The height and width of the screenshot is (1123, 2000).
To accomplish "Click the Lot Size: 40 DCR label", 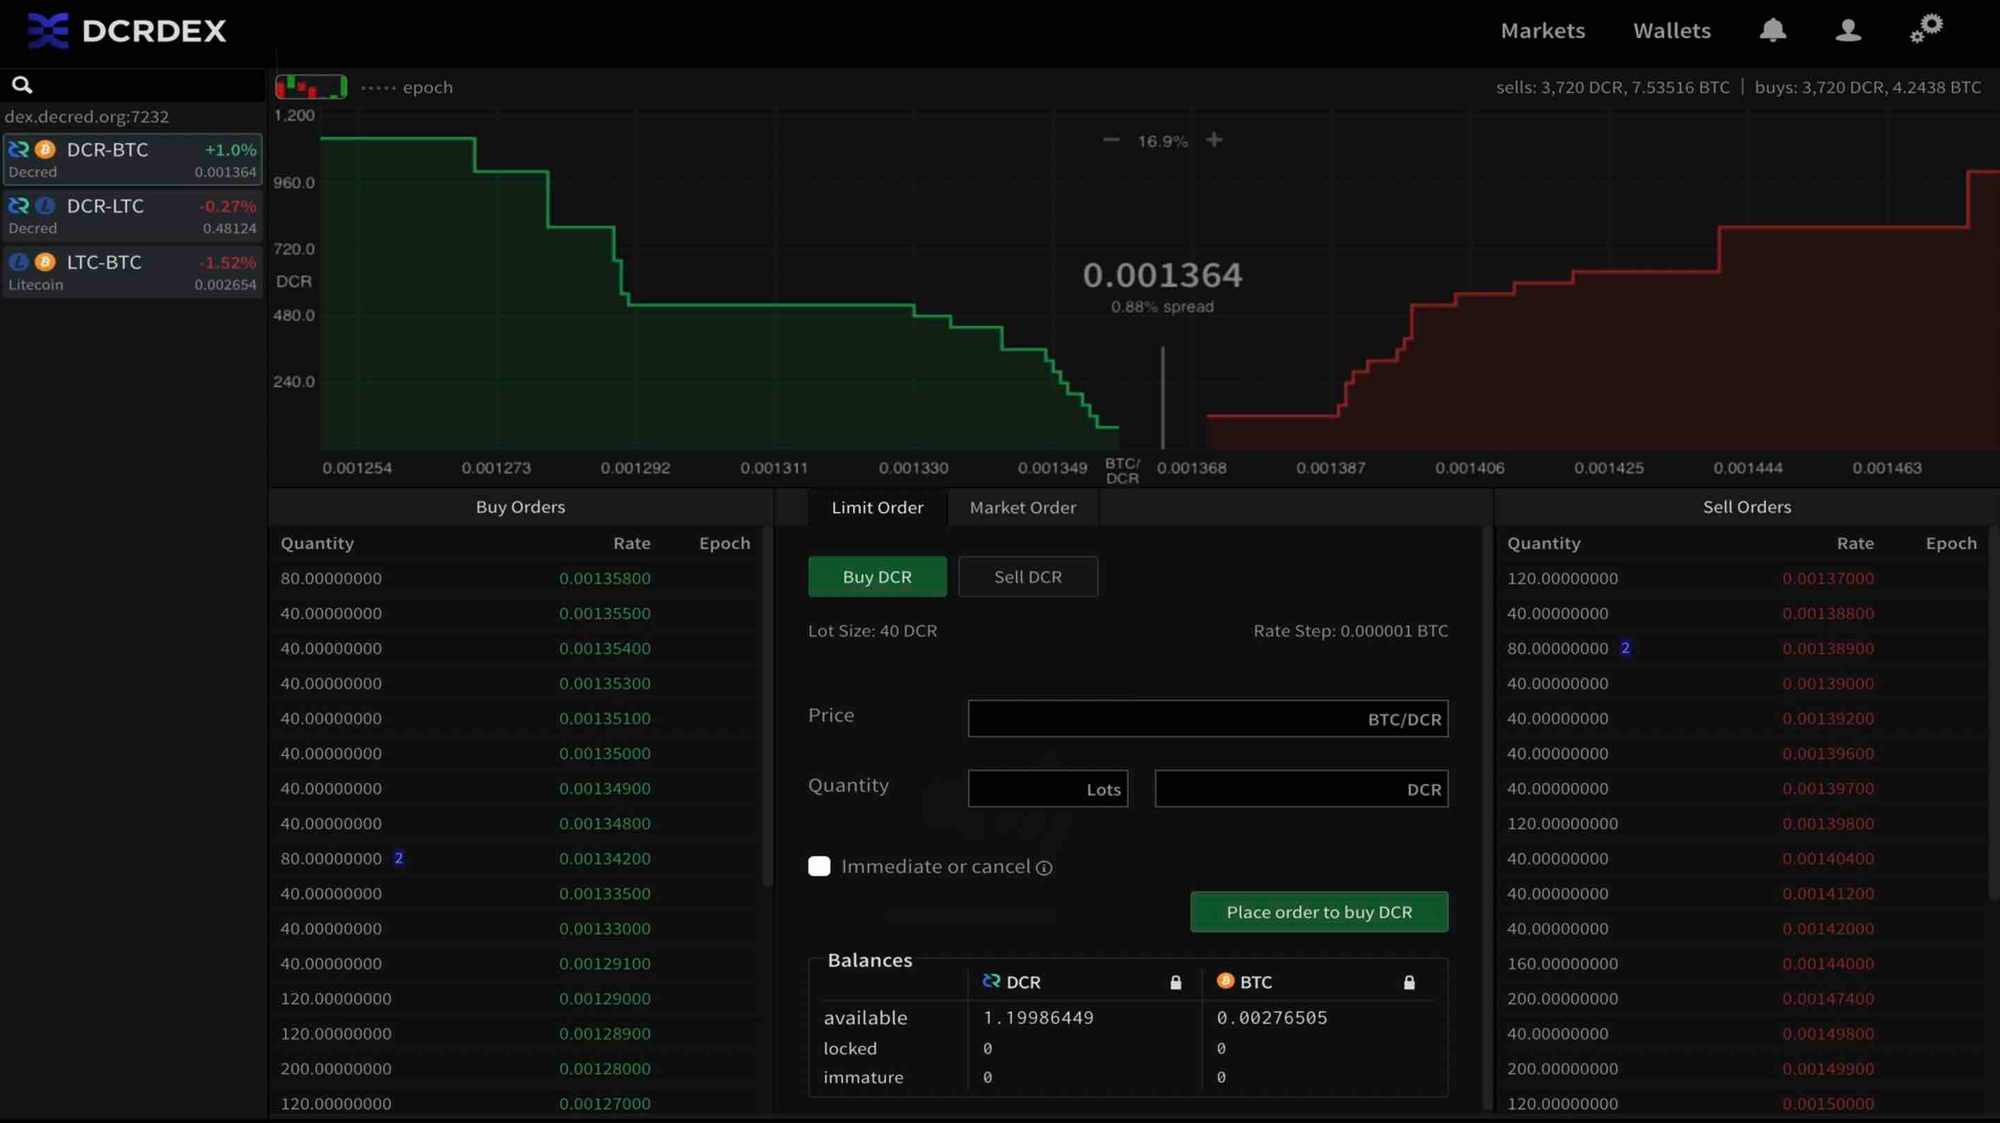I will [873, 631].
